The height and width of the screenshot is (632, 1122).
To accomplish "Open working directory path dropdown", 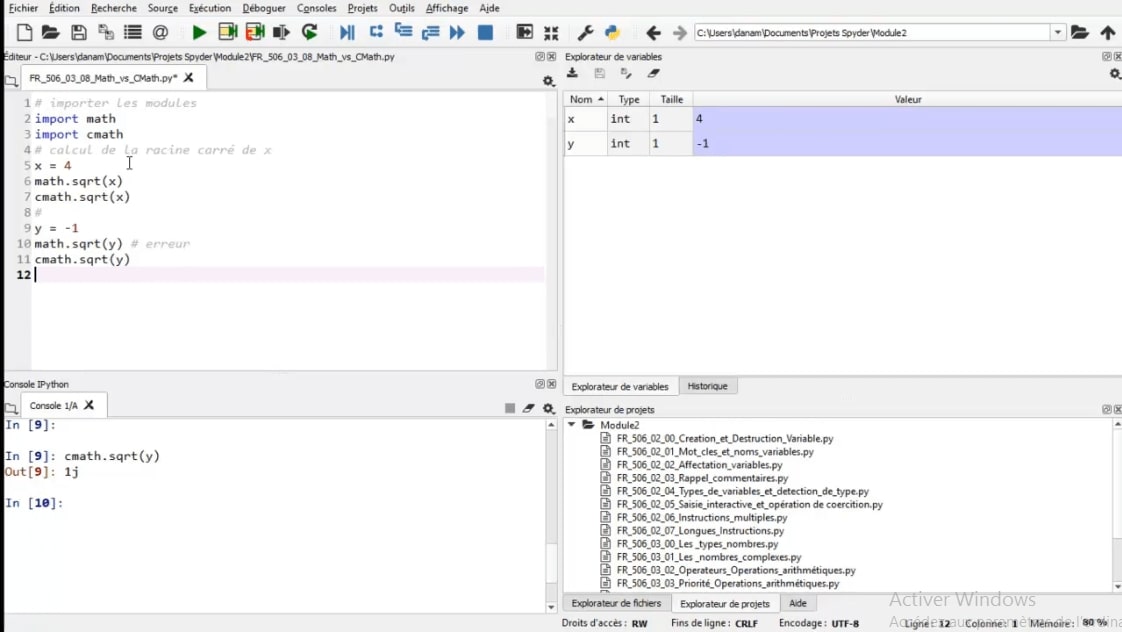I will [x=1058, y=32].
